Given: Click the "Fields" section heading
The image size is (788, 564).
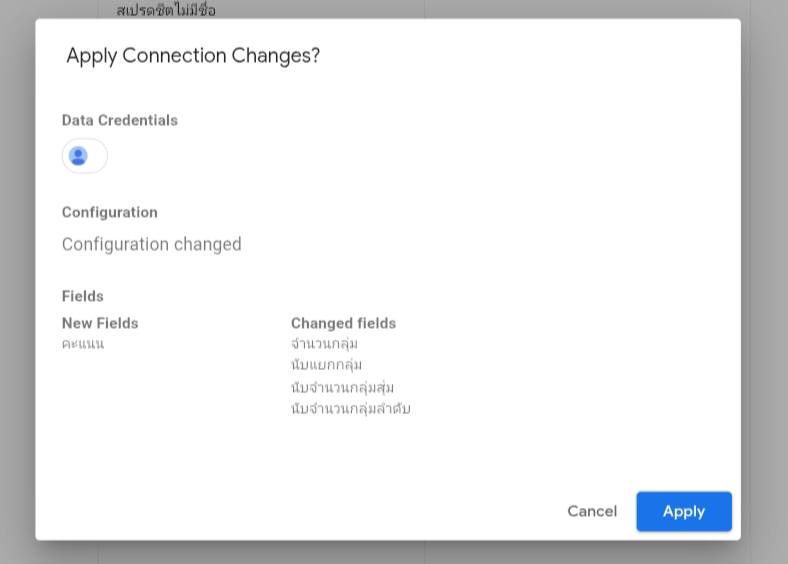Looking at the screenshot, I should [x=83, y=296].
